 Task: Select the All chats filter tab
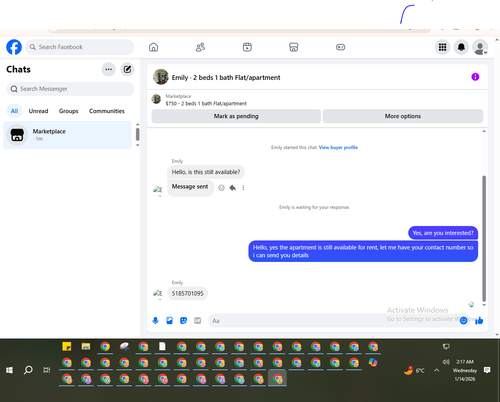point(14,111)
